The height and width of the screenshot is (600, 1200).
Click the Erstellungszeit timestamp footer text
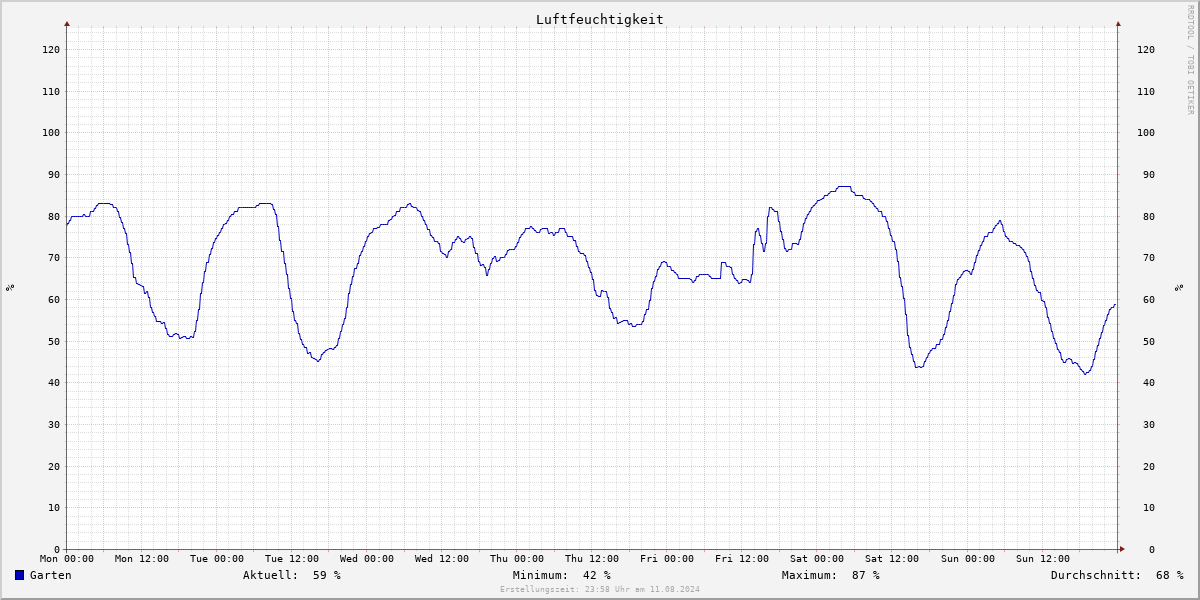(600, 589)
